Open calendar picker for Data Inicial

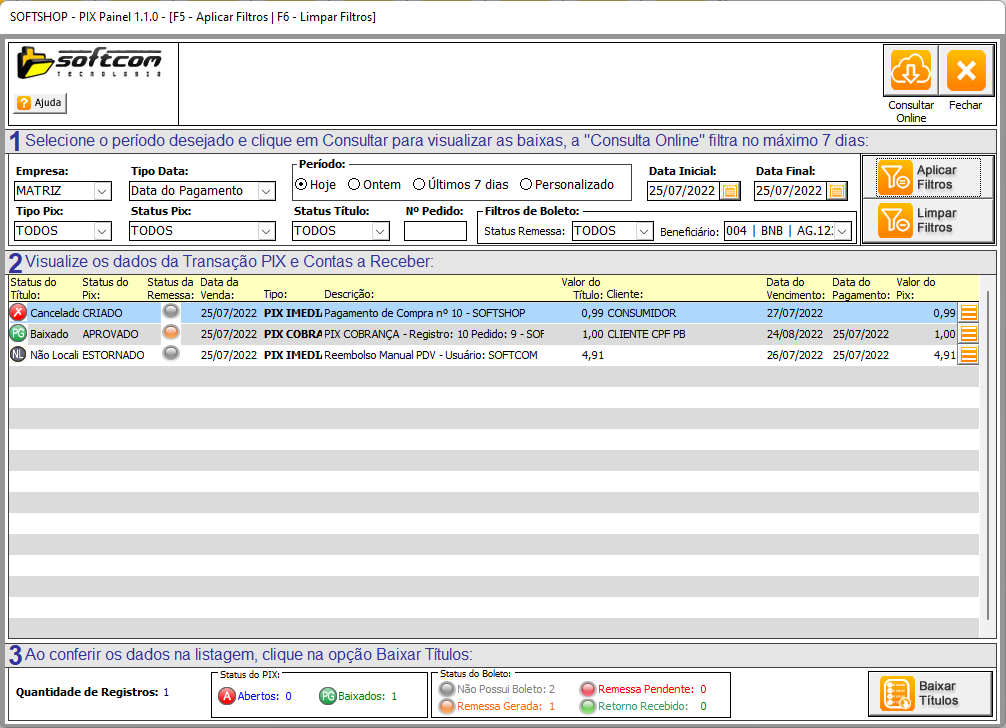[x=730, y=191]
